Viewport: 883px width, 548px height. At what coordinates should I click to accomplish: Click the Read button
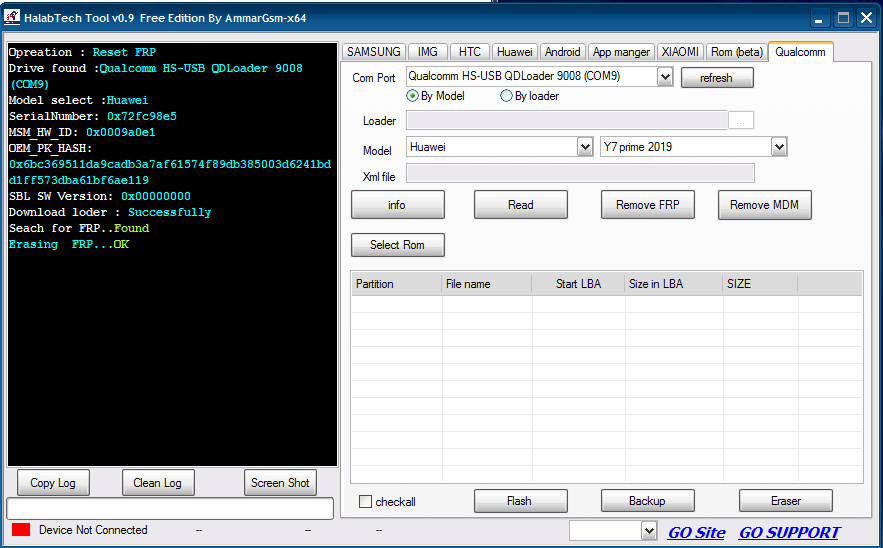[520, 204]
